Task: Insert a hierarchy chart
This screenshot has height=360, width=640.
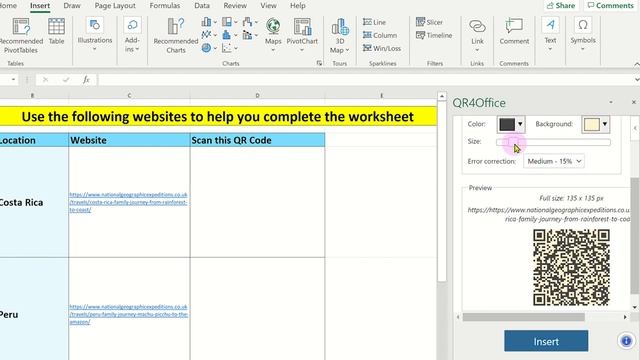Action: [229, 22]
